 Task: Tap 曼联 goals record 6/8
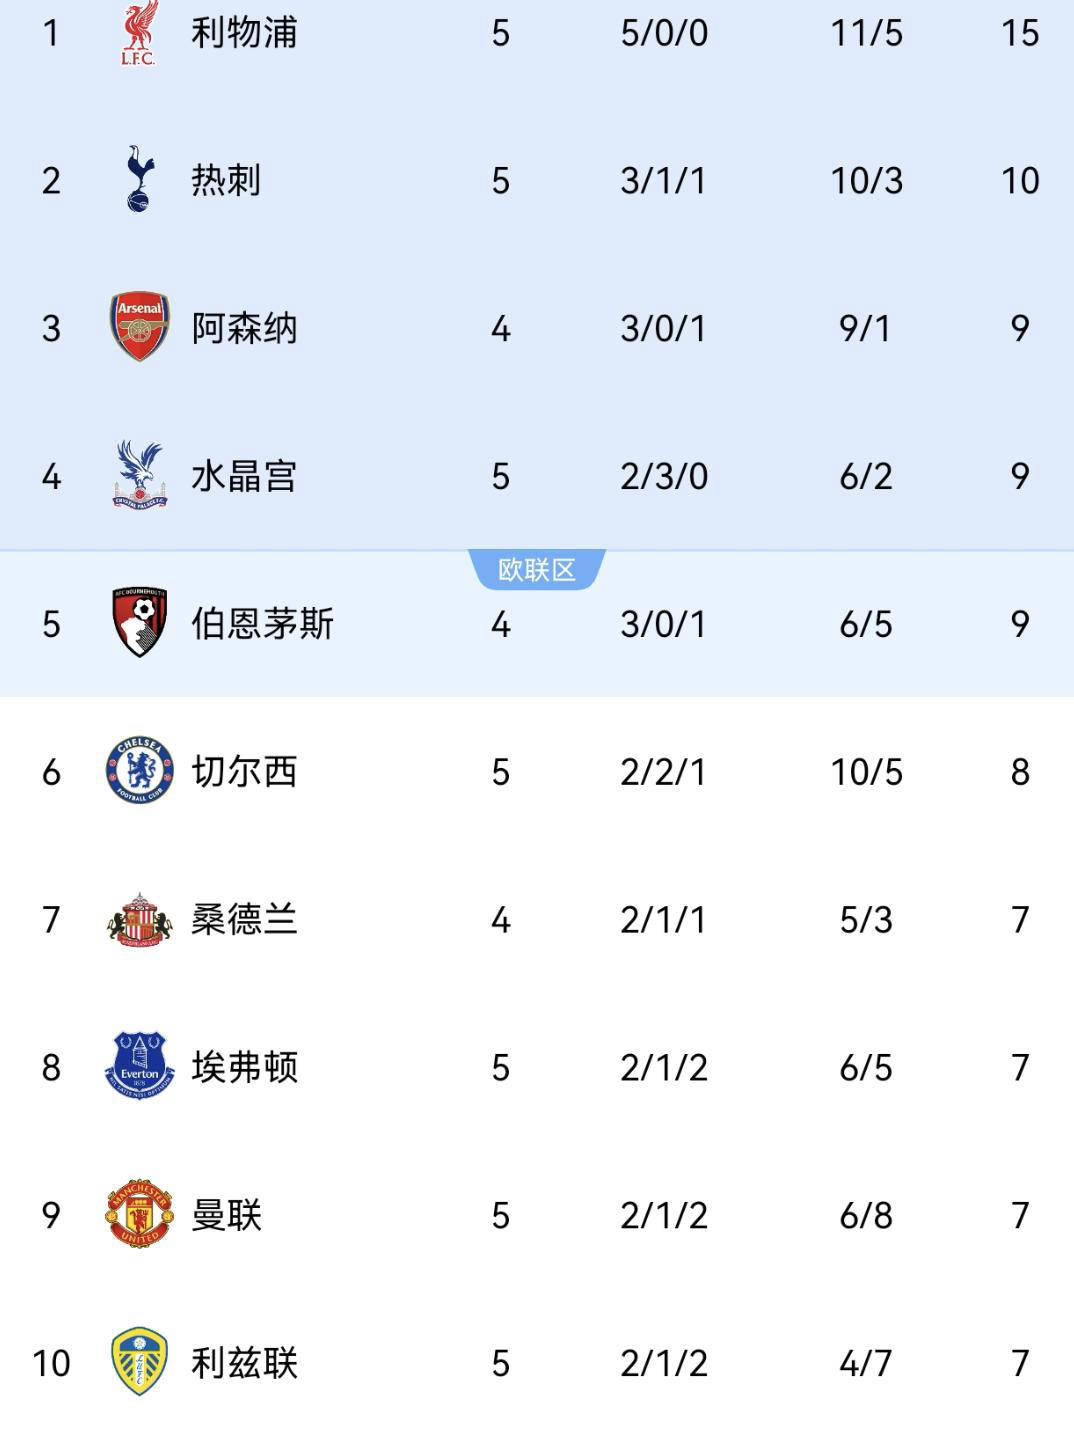click(866, 1215)
